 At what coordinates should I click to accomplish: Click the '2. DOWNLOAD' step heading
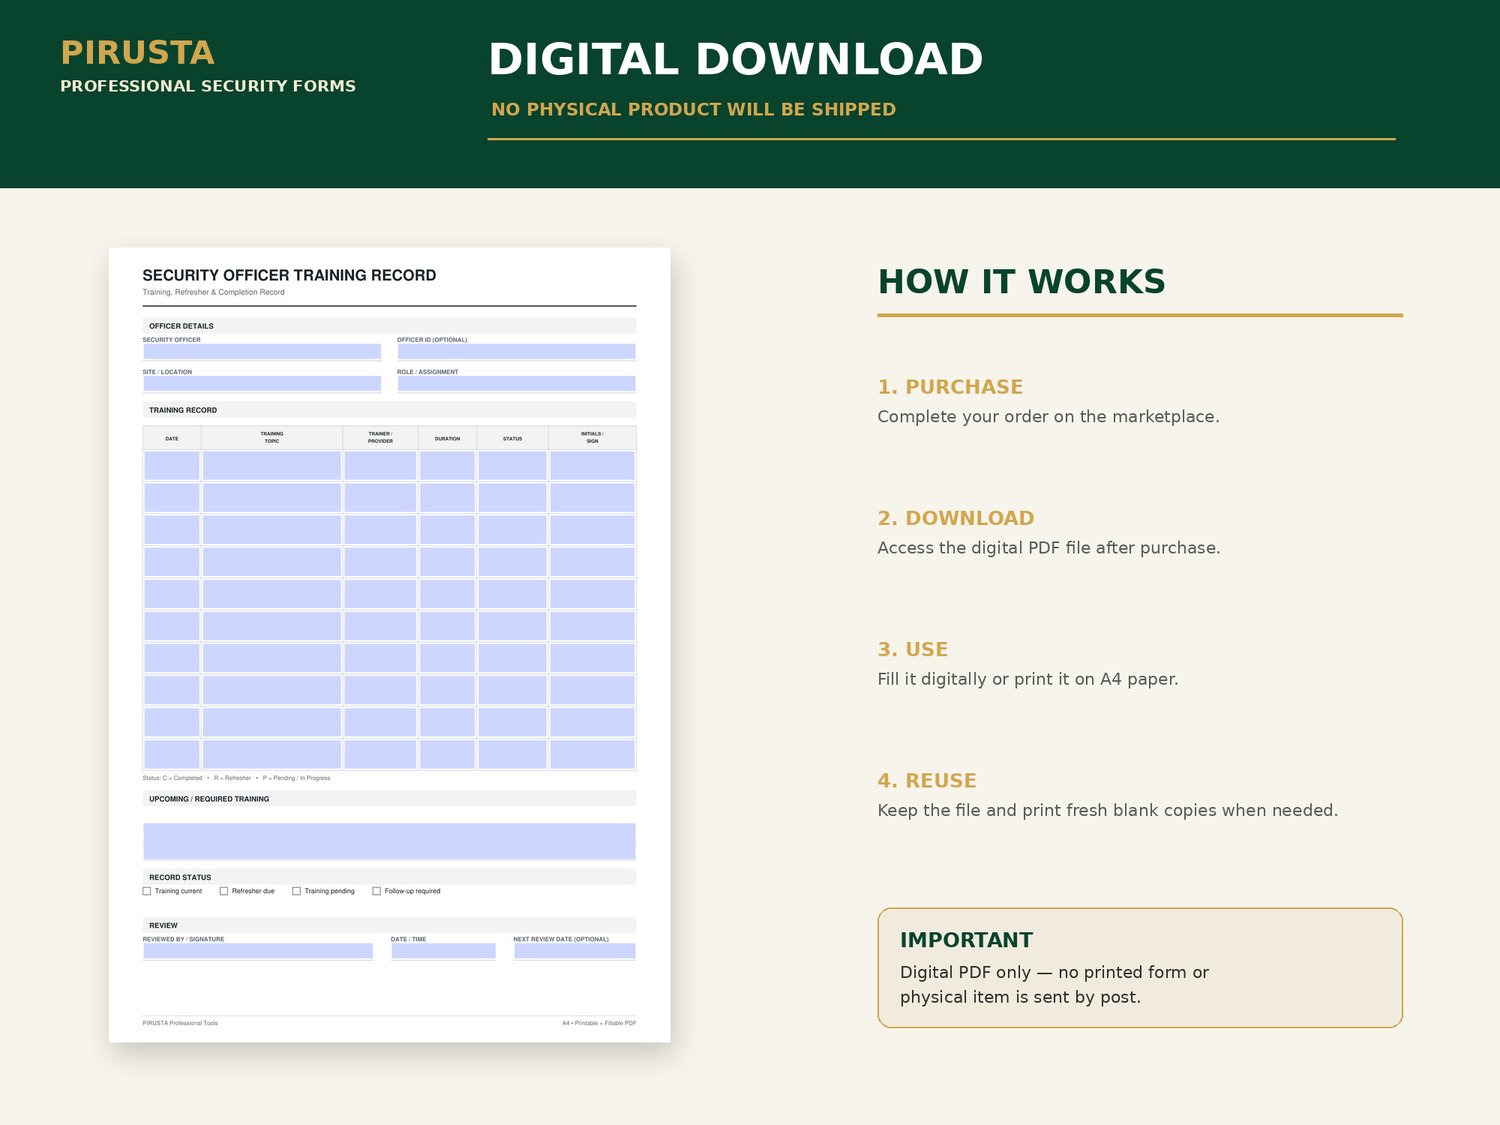(x=956, y=518)
